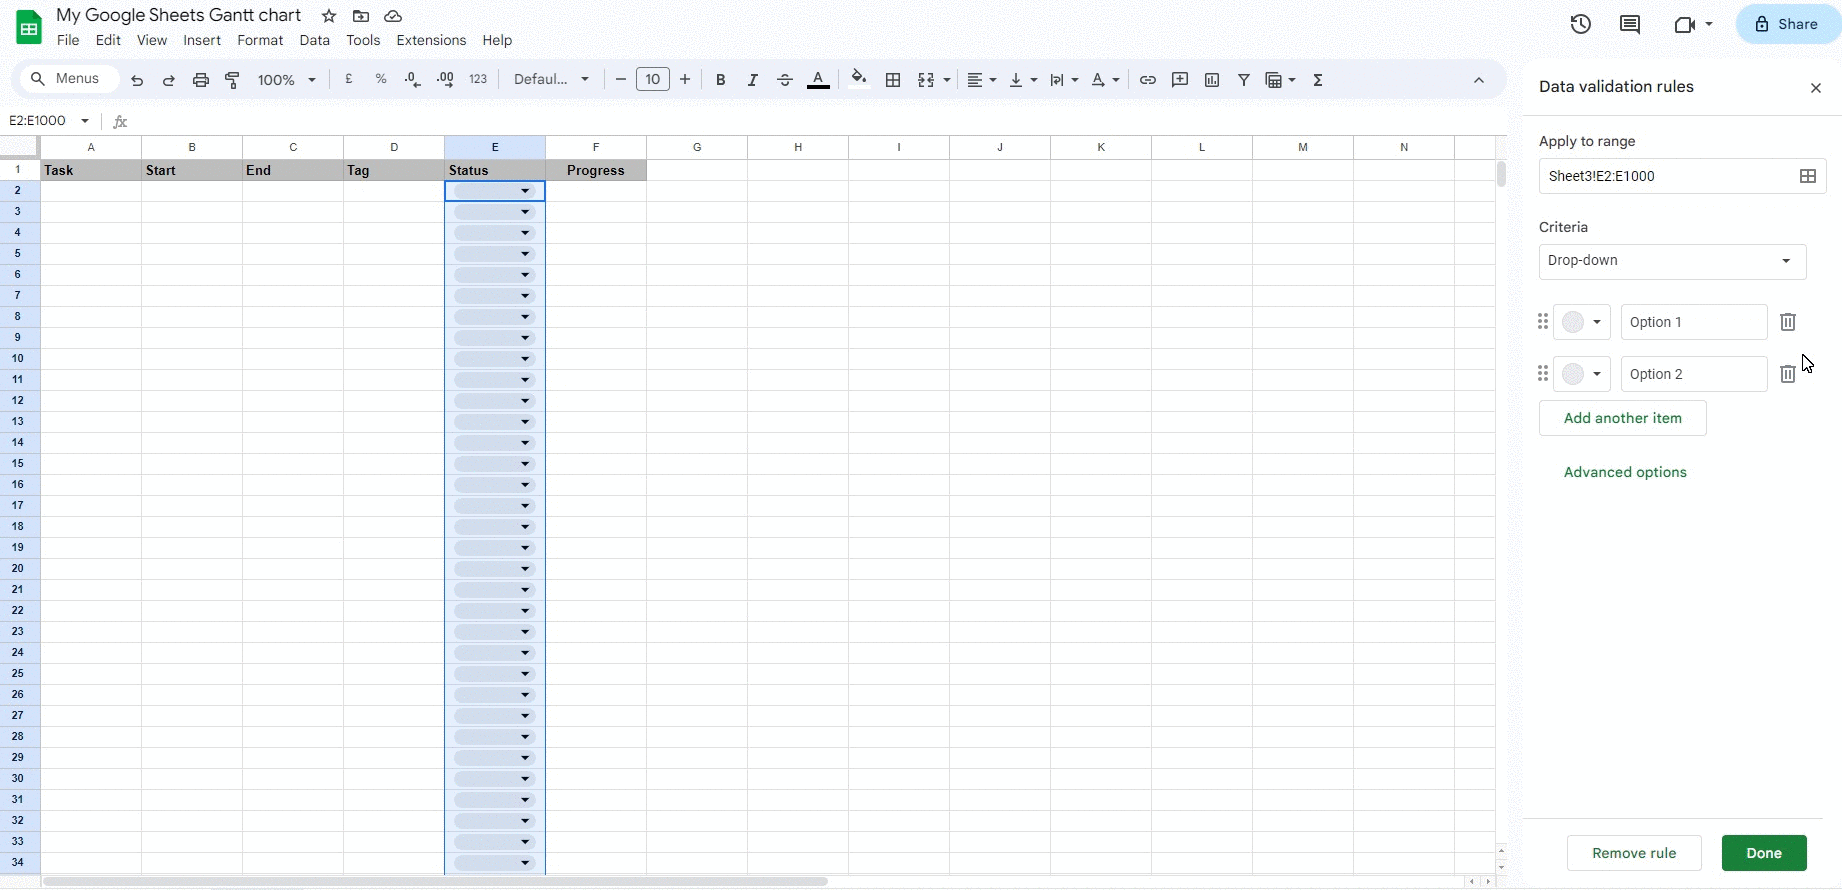
Task: Increase font size with plus
Action: click(x=685, y=80)
